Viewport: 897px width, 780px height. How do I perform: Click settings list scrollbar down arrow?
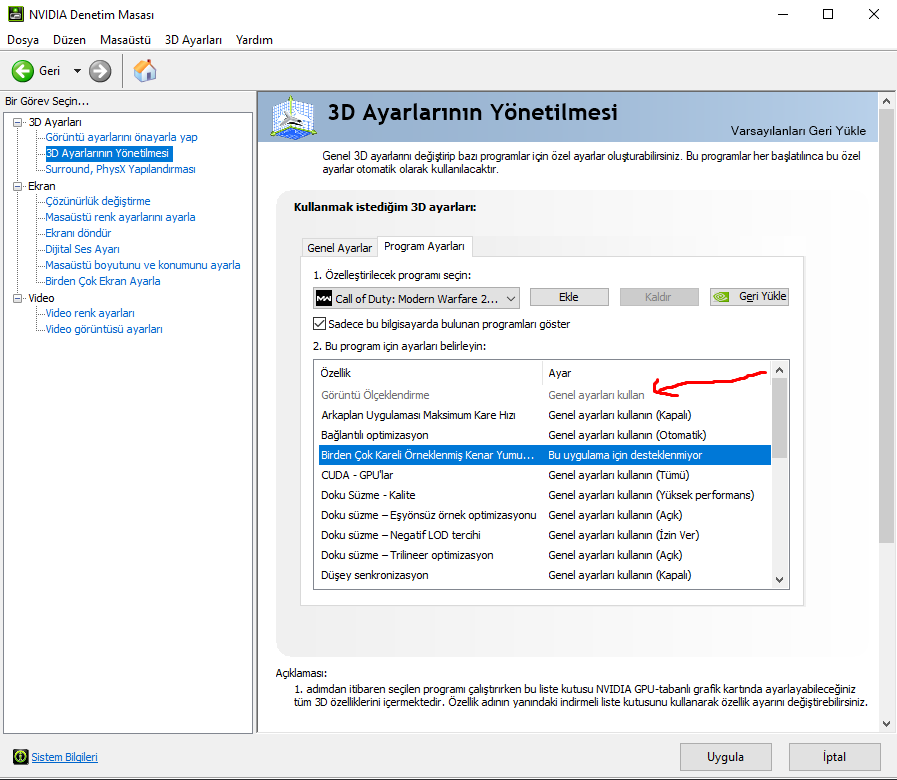coord(779,580)
